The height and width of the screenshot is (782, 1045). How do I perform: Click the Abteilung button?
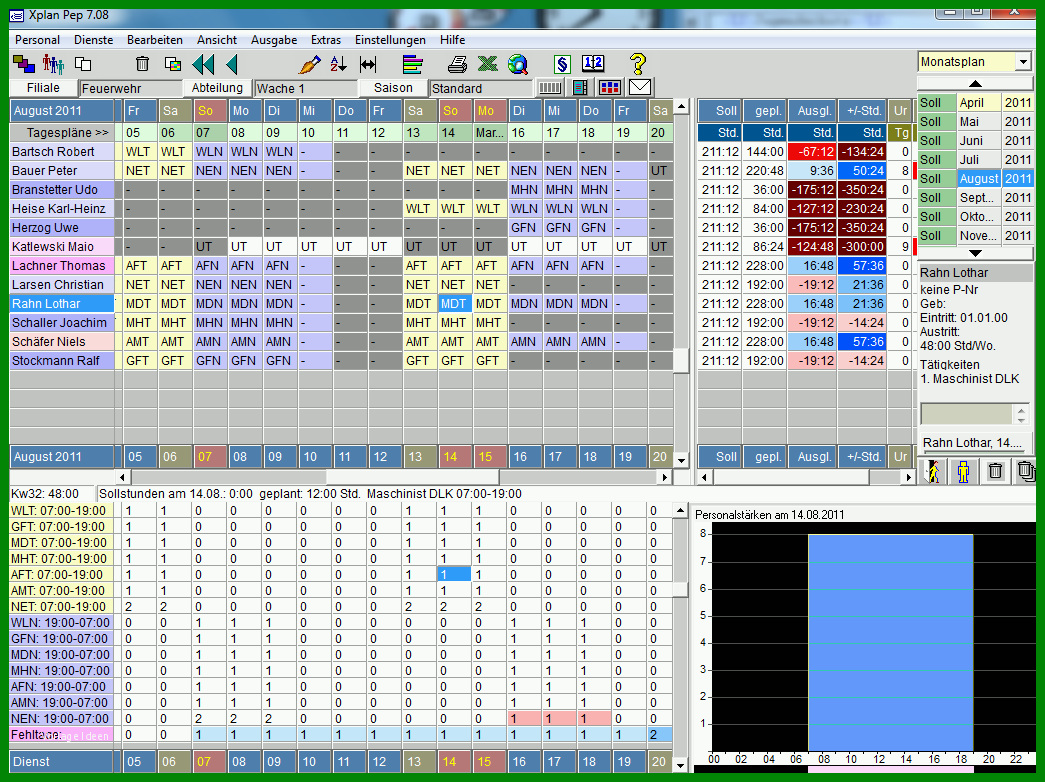(217, 88)
